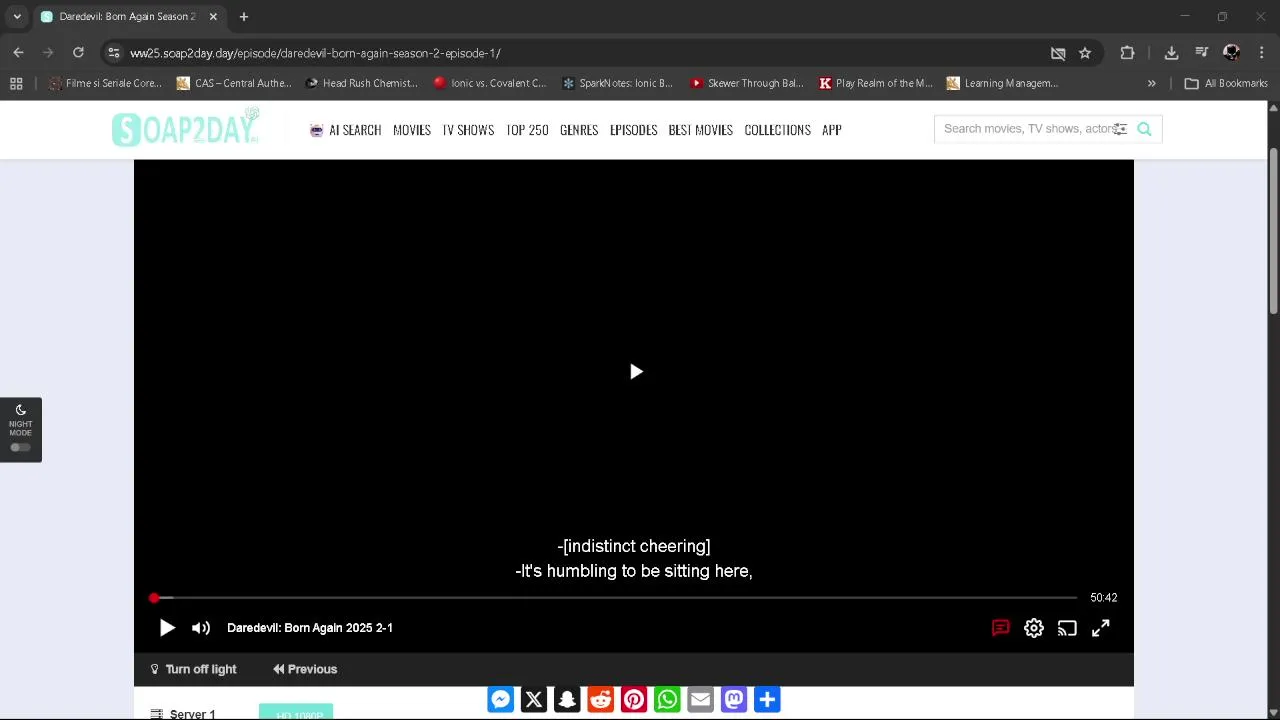The image size is (1280, 720).
Task: Share on Pinterest
Action: click(634, 700)
